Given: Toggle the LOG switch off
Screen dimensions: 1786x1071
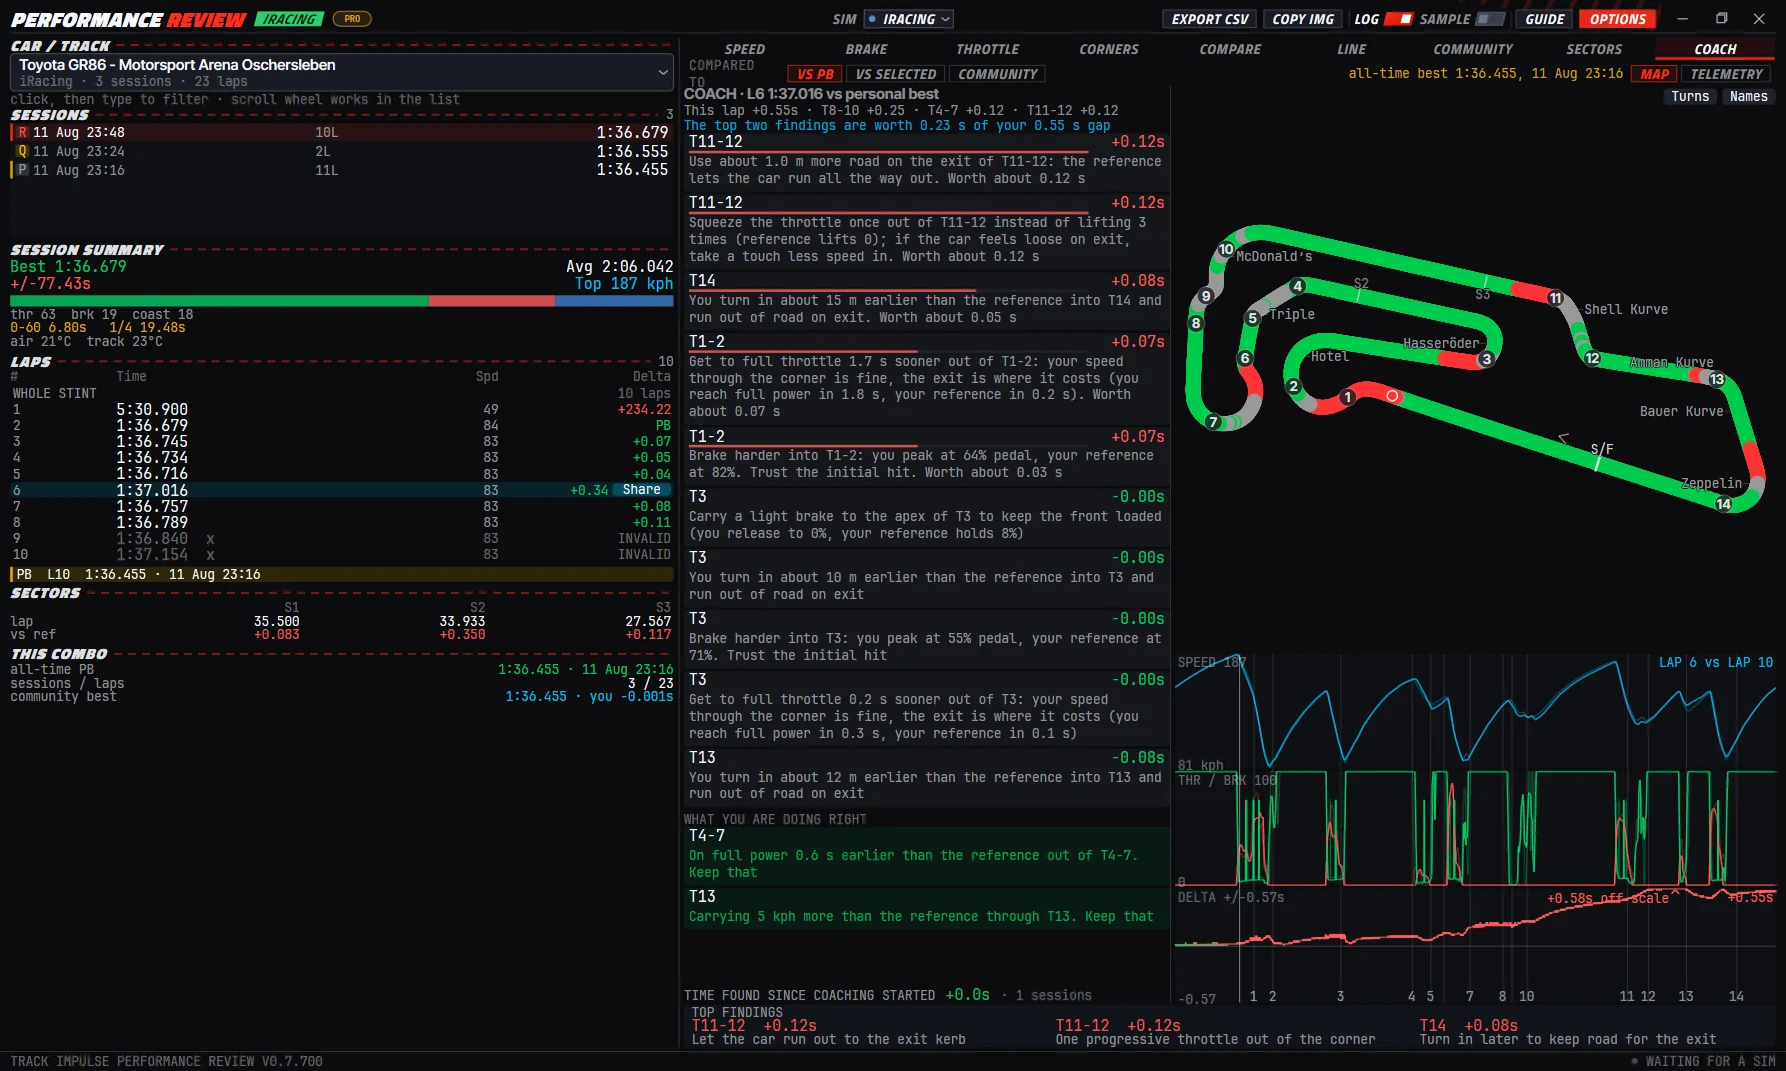Looking at the screenshot, I should (x=1399, y=19).
